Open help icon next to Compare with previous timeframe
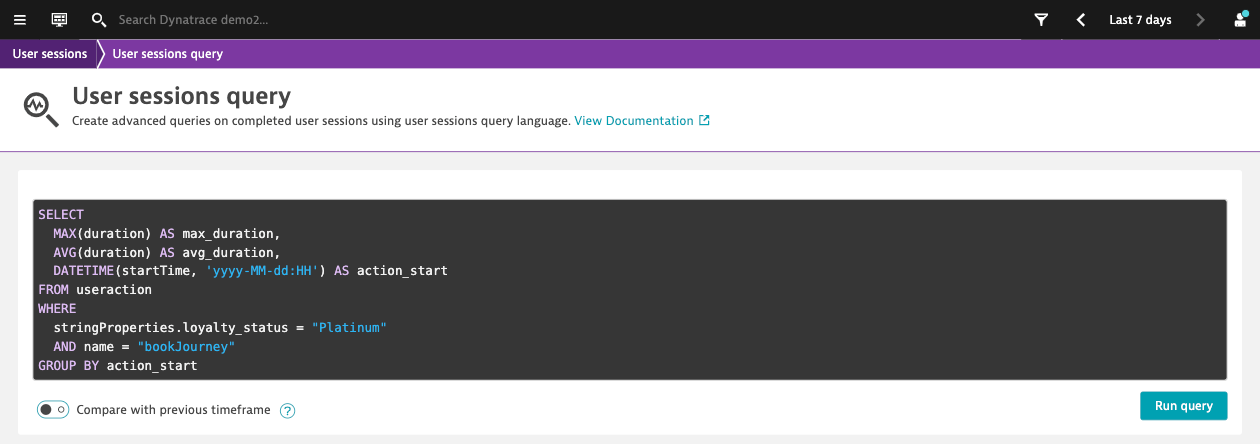1260x444 pixels. click(x=287, y=410)
